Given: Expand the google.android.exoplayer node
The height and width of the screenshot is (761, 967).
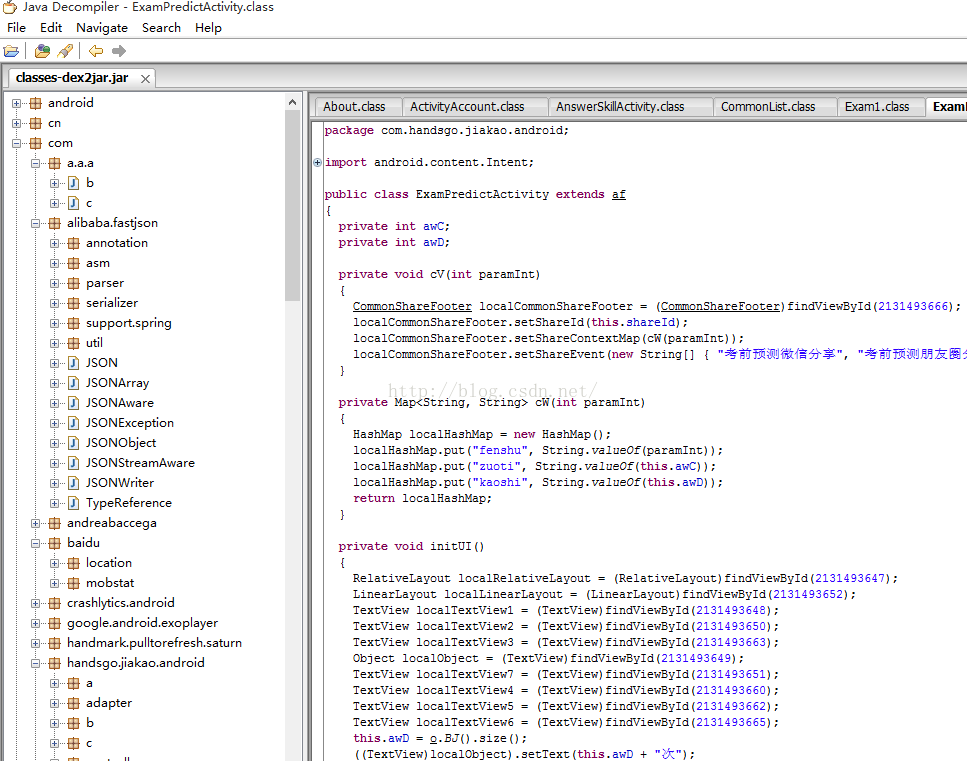Looking at the screenshot, I should (35, 623).
